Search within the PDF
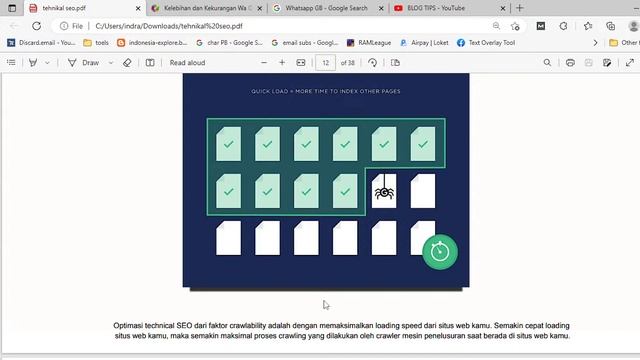640x360 pixels. (547, 62)
